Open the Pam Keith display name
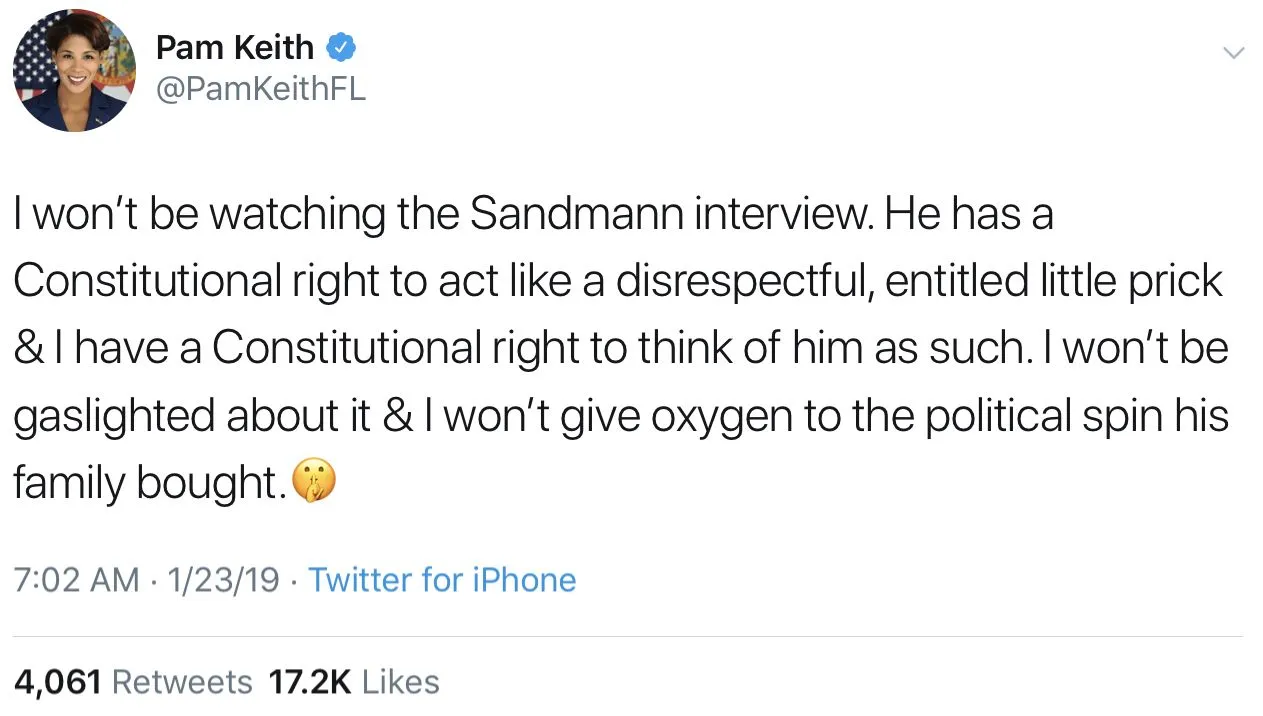The width and height of the screenshot is (1263, 716). coord(235,48)
